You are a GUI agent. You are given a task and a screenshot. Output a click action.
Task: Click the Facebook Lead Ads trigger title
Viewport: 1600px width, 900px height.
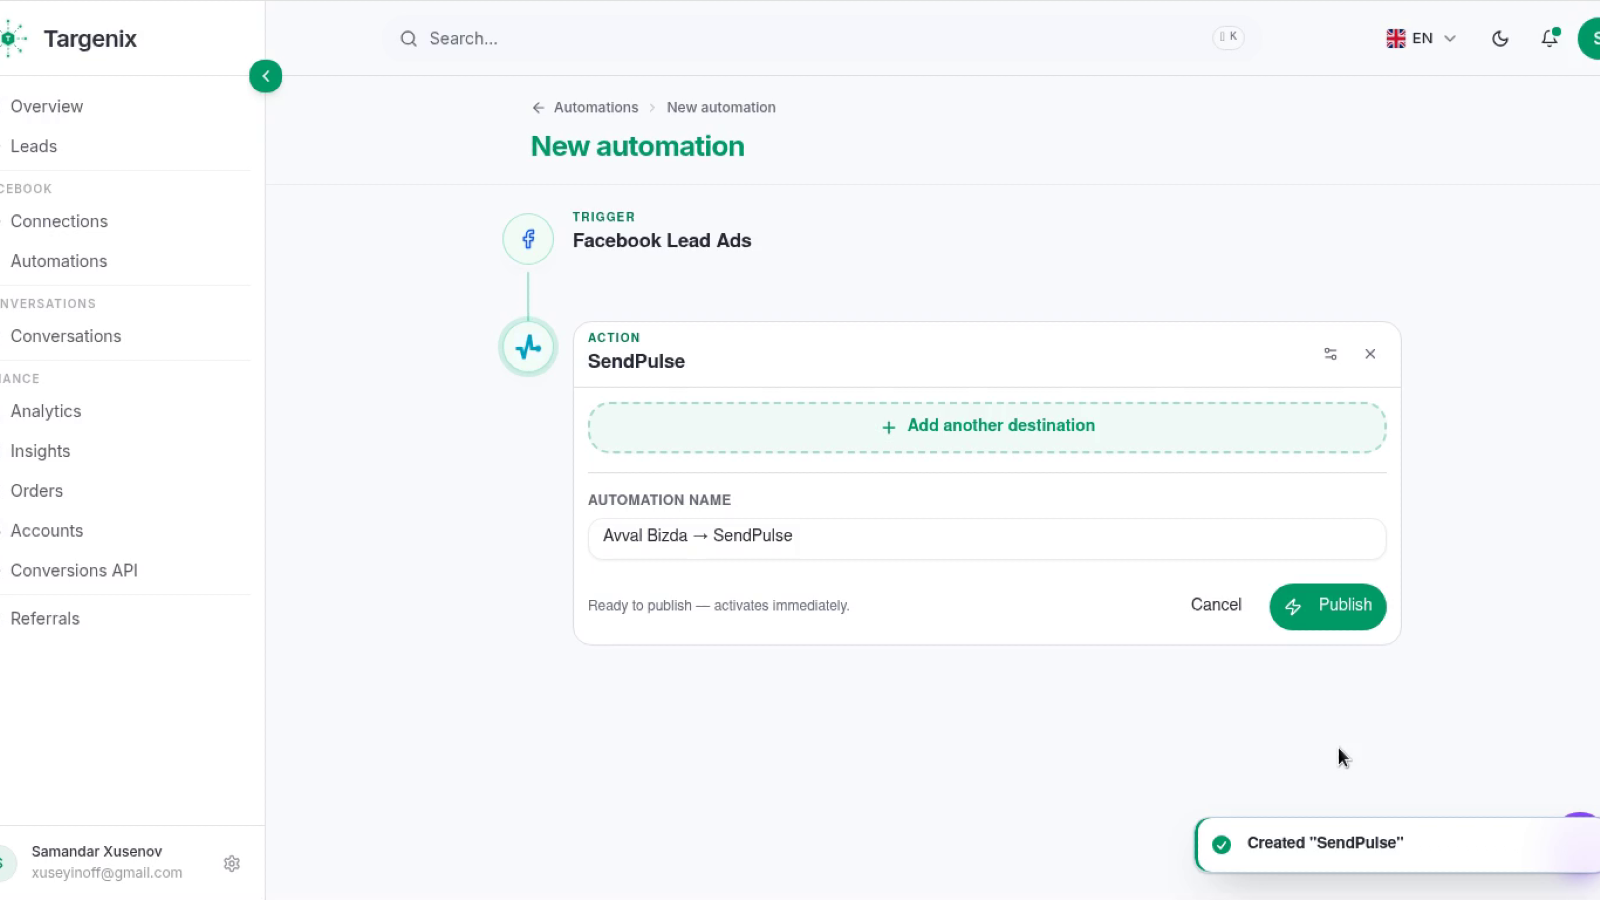(662, 241)
